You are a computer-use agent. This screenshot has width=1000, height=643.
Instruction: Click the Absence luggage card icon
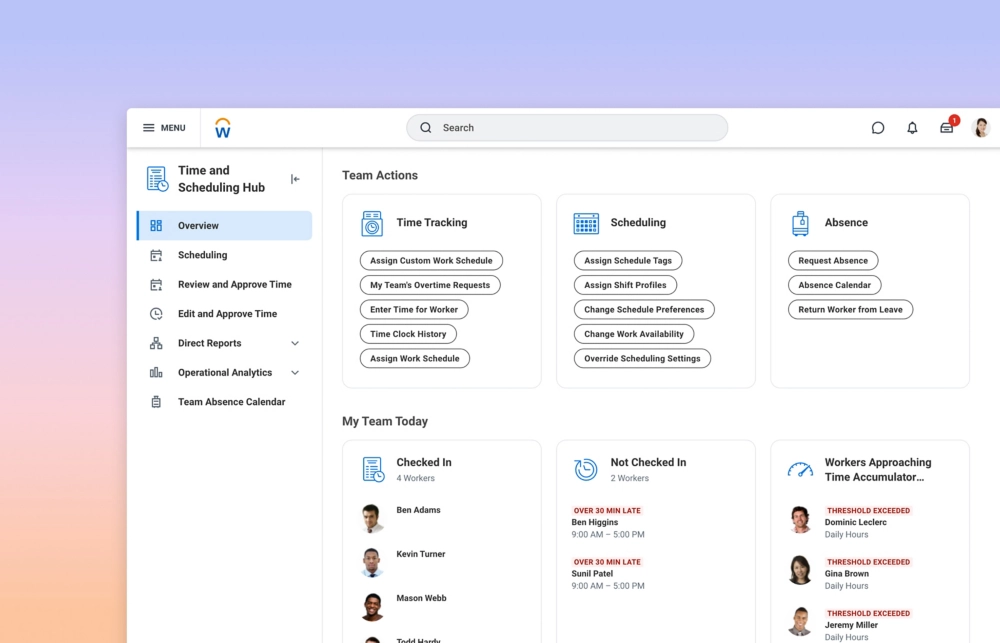(x=800, y=223)
